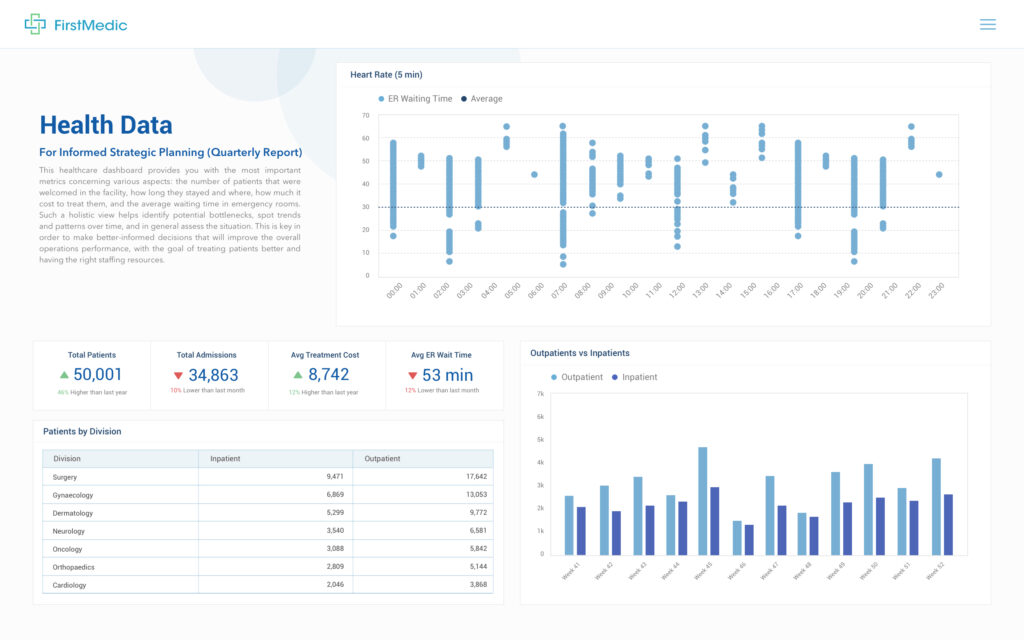1024x640 pixels.
Task: Click the red arrow beside Total Admissions
Action: click(x=179, y=376)
